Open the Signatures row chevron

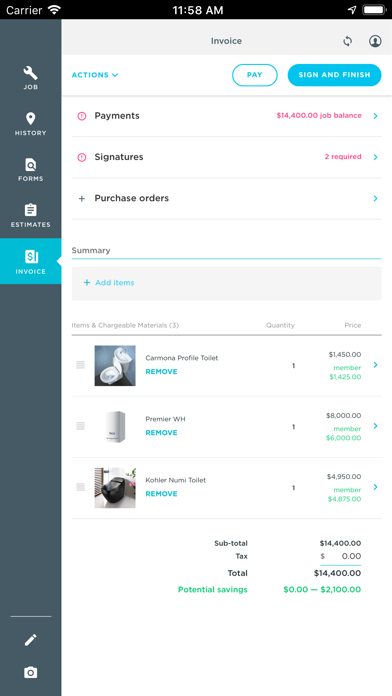click(x=376, y=157)
